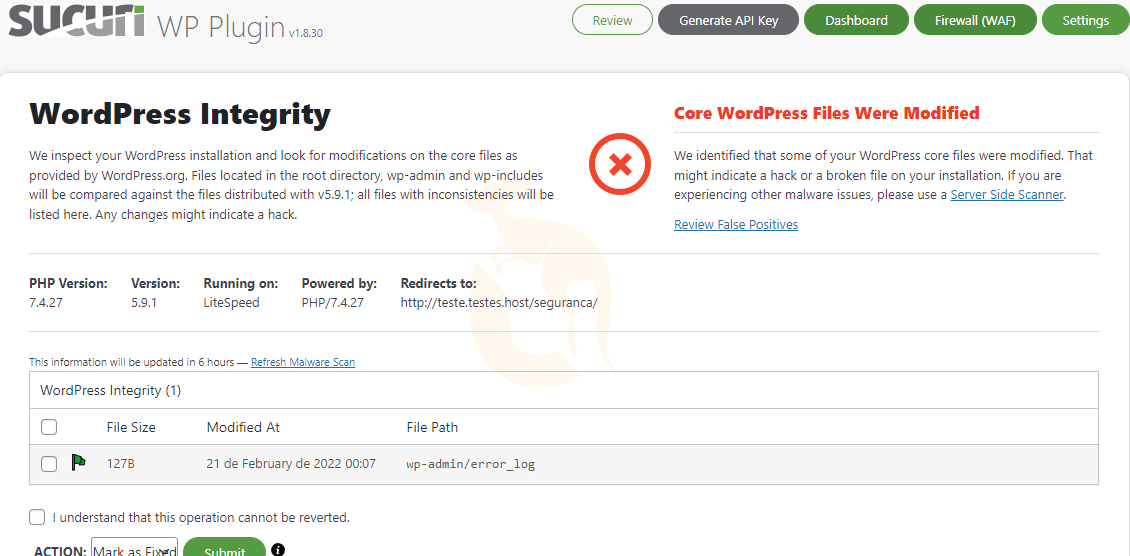This screenshot has width=1130, height=556.
Task: Click Generate API Key button
Action: (729, 20)
